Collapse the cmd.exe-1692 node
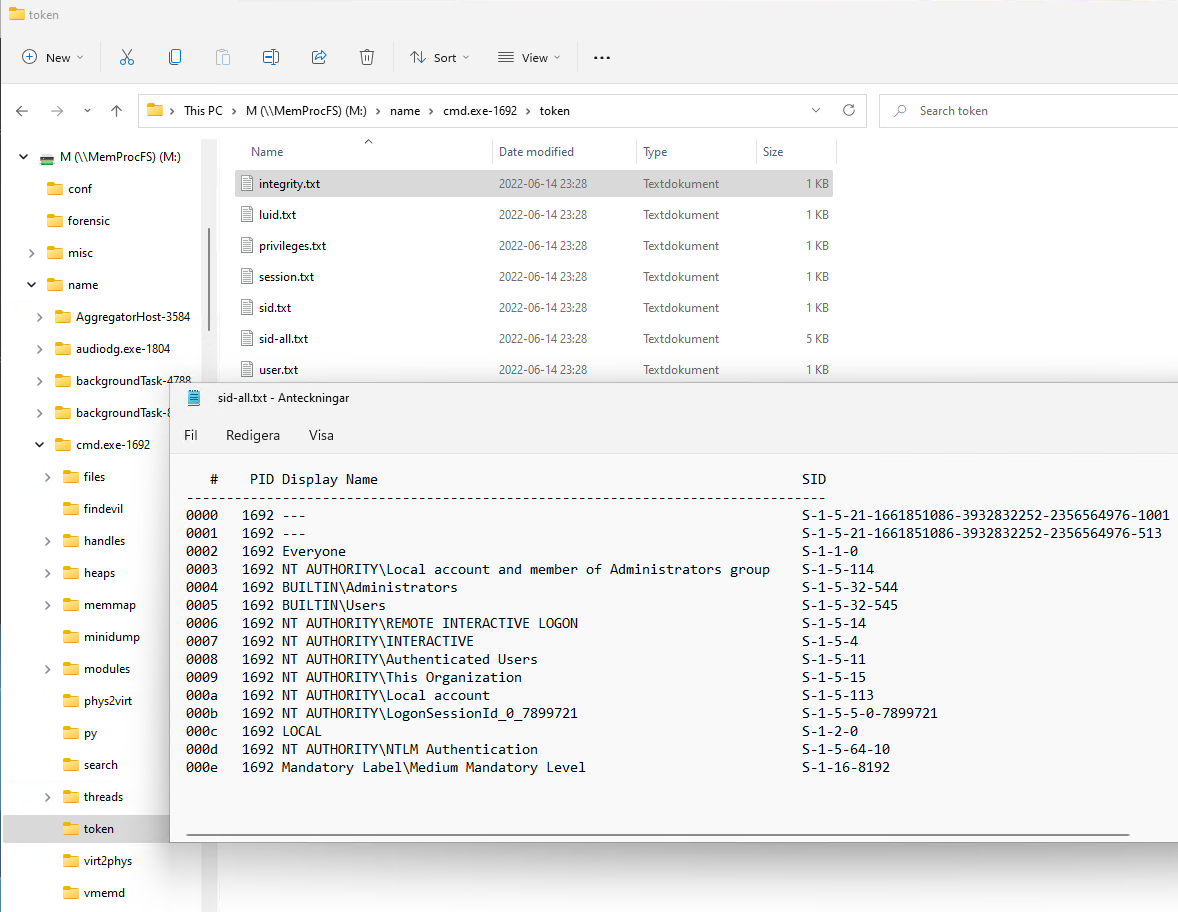 39,445
